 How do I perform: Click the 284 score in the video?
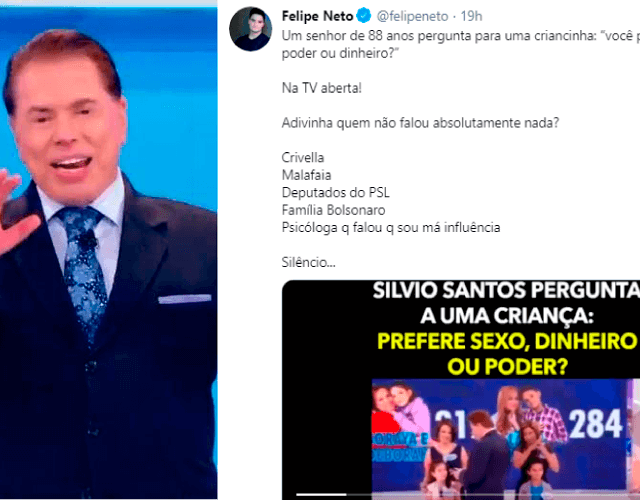tap(596, 424)
